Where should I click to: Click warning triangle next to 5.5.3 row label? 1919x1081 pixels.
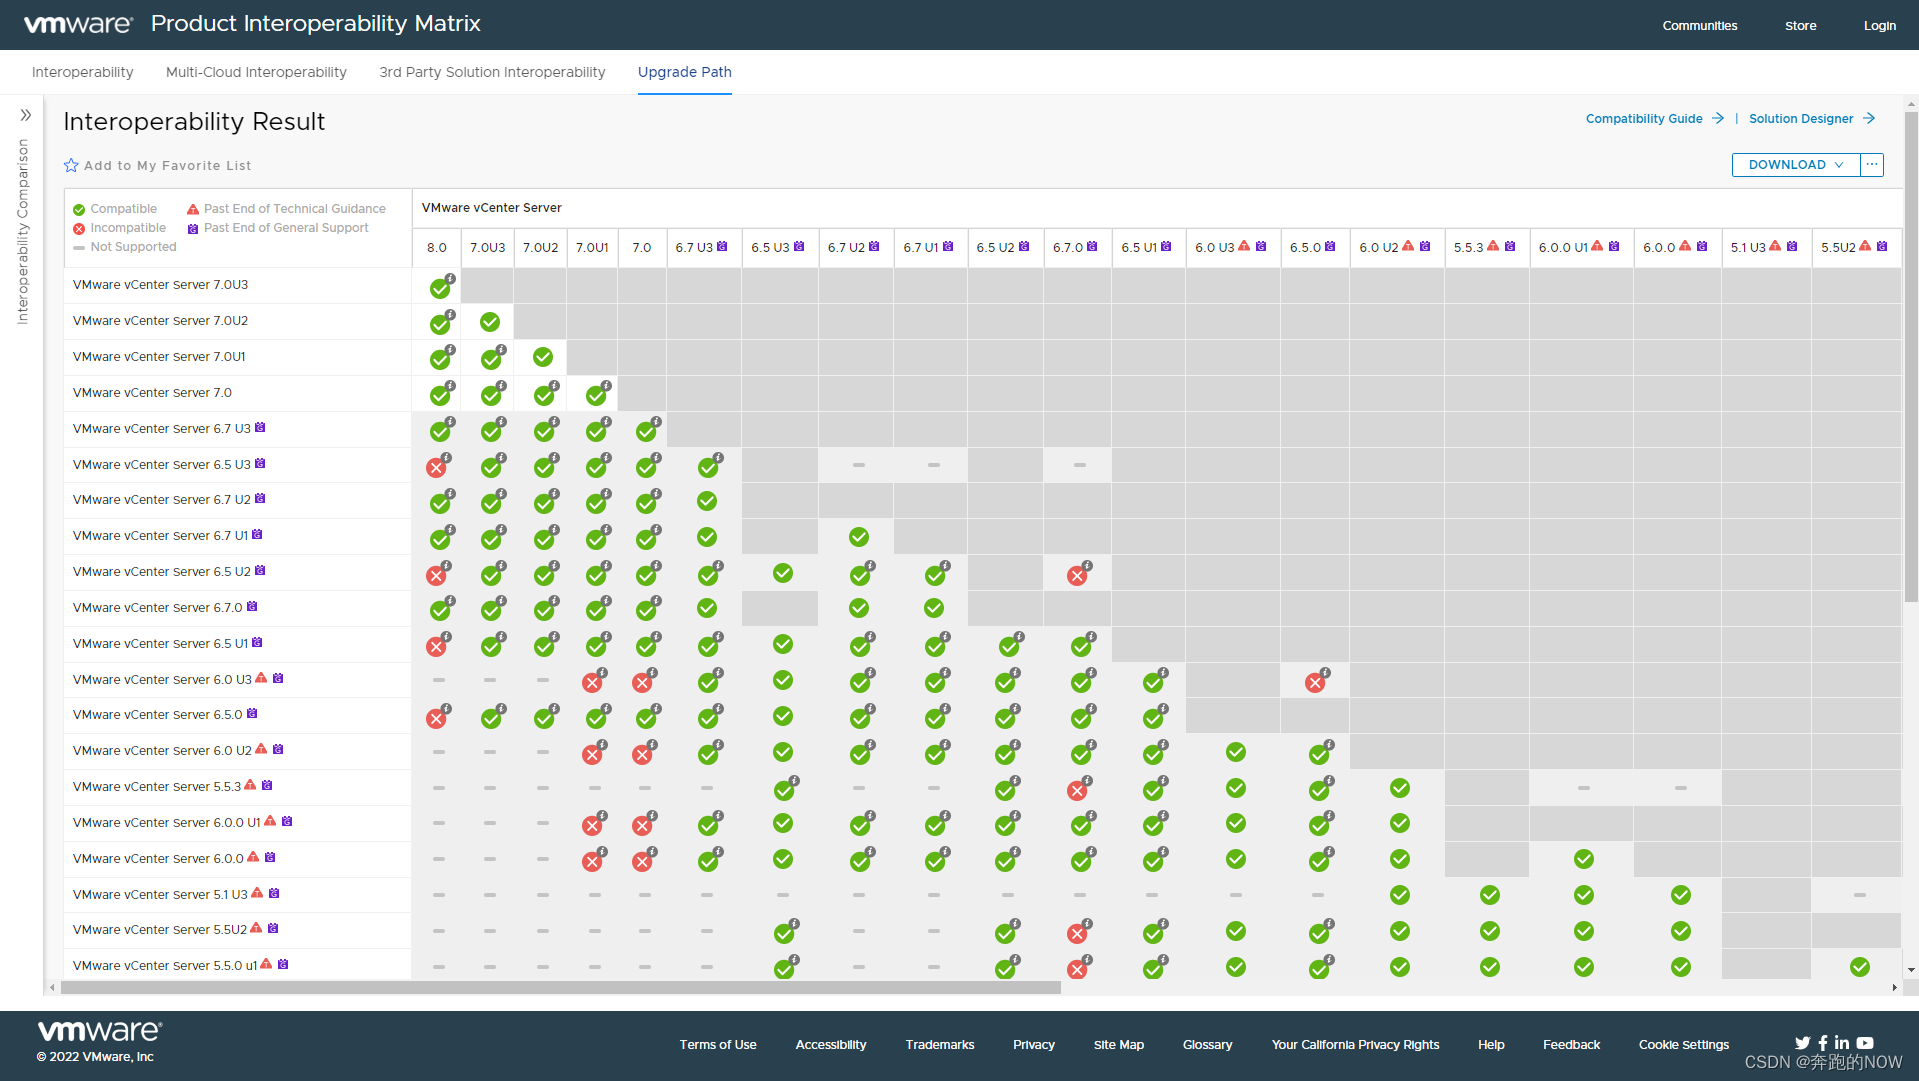click(x=251, y=785)
